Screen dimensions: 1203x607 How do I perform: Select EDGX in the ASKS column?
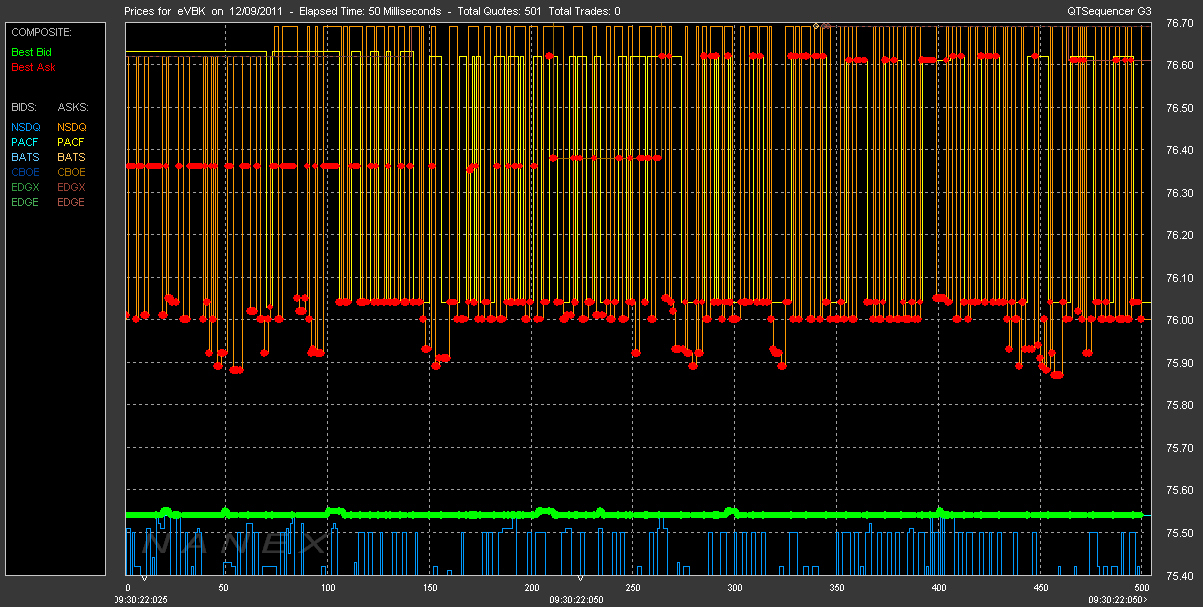72,187
